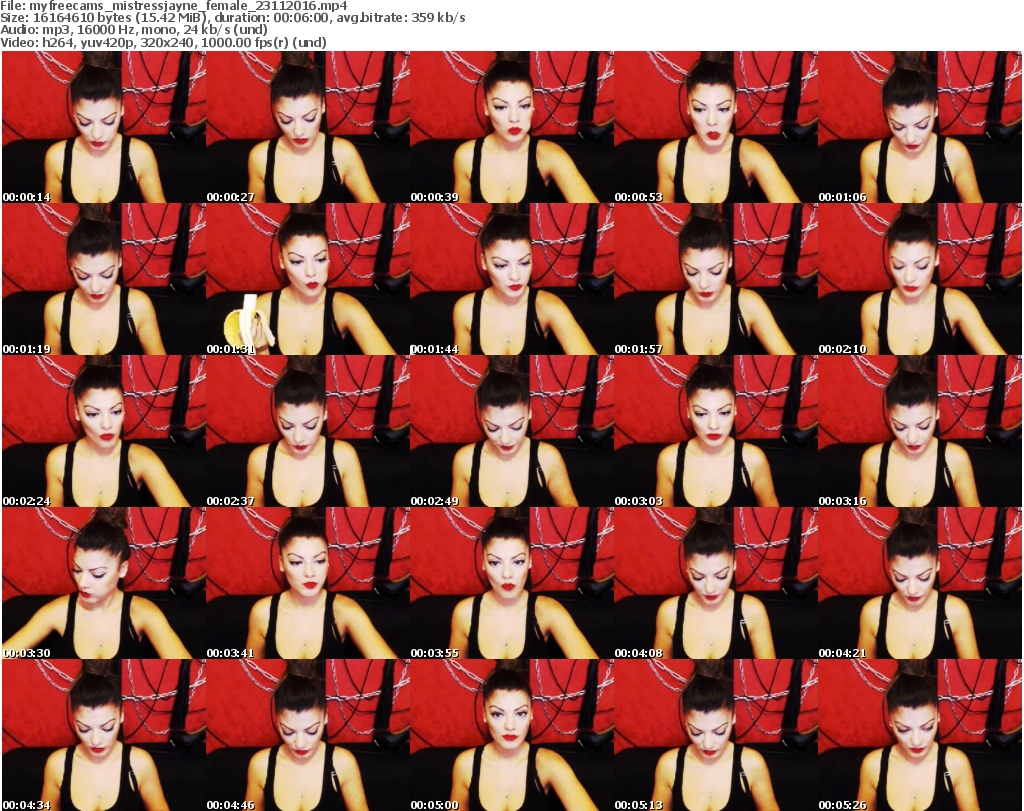Select the thumbnail stamped 00:01:44
The image size is (1024, 811).
[511, 279]
